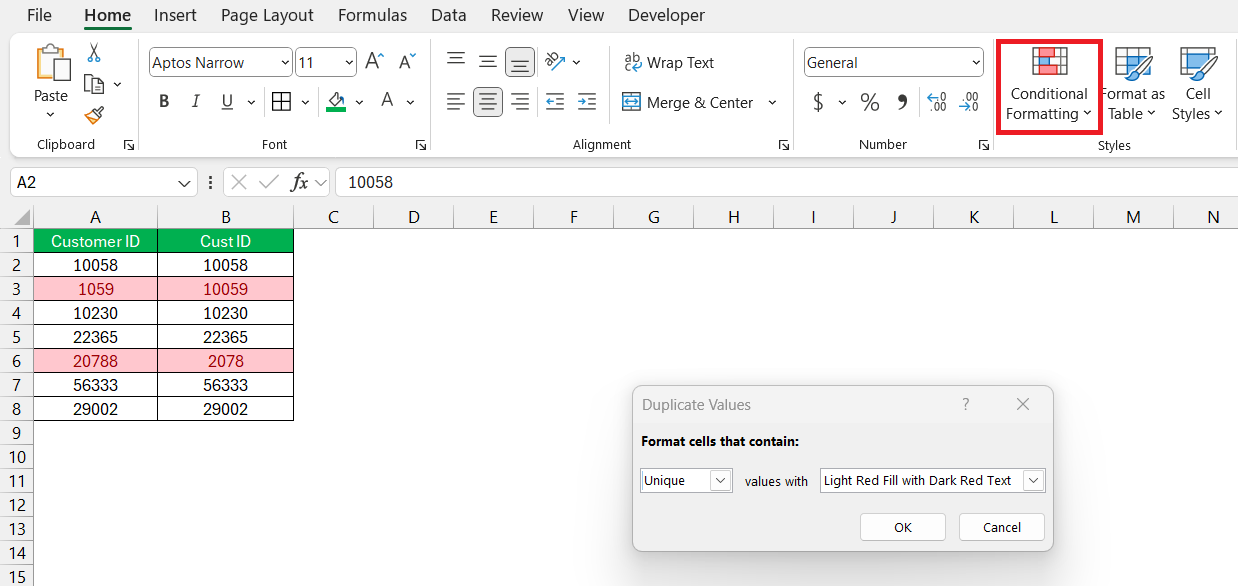Open the General number format dropdown
This screenshot has width=1238, height=586.
[976, 62]
